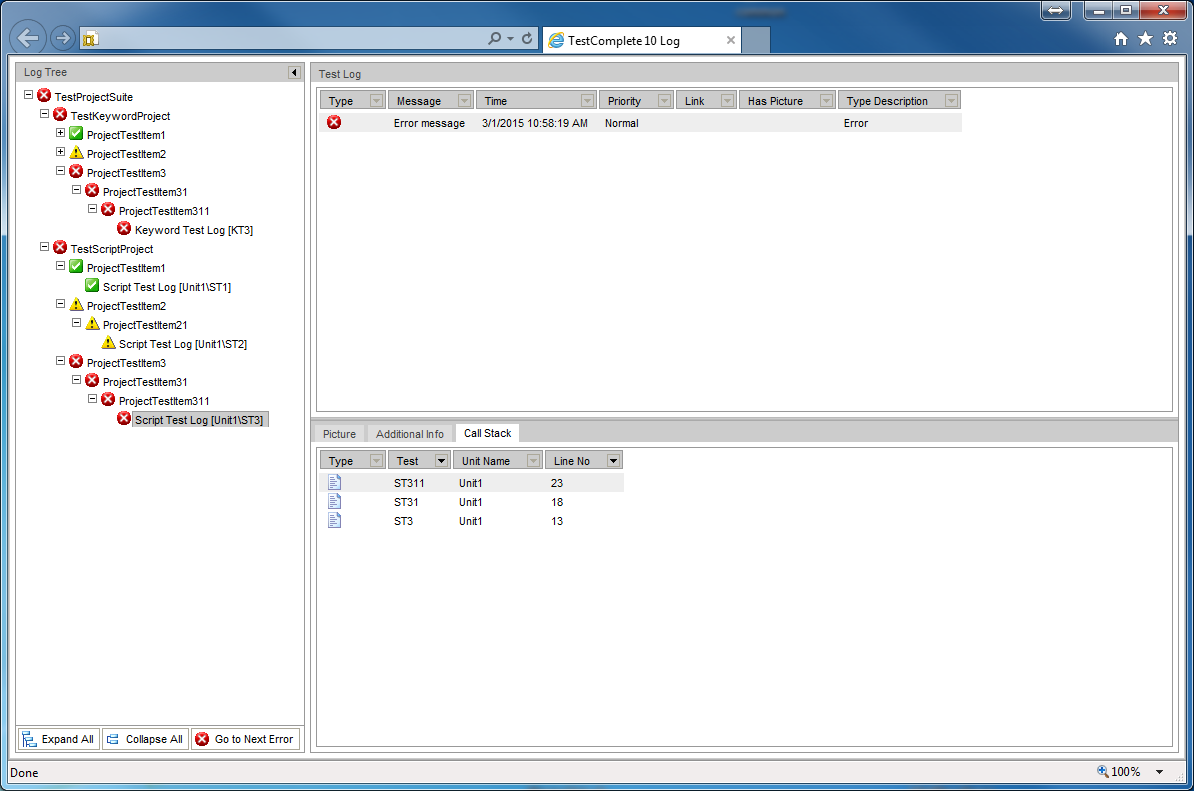
Task: Collapse the TestProjectSuite root node
Action: click(x=28, y=95)
